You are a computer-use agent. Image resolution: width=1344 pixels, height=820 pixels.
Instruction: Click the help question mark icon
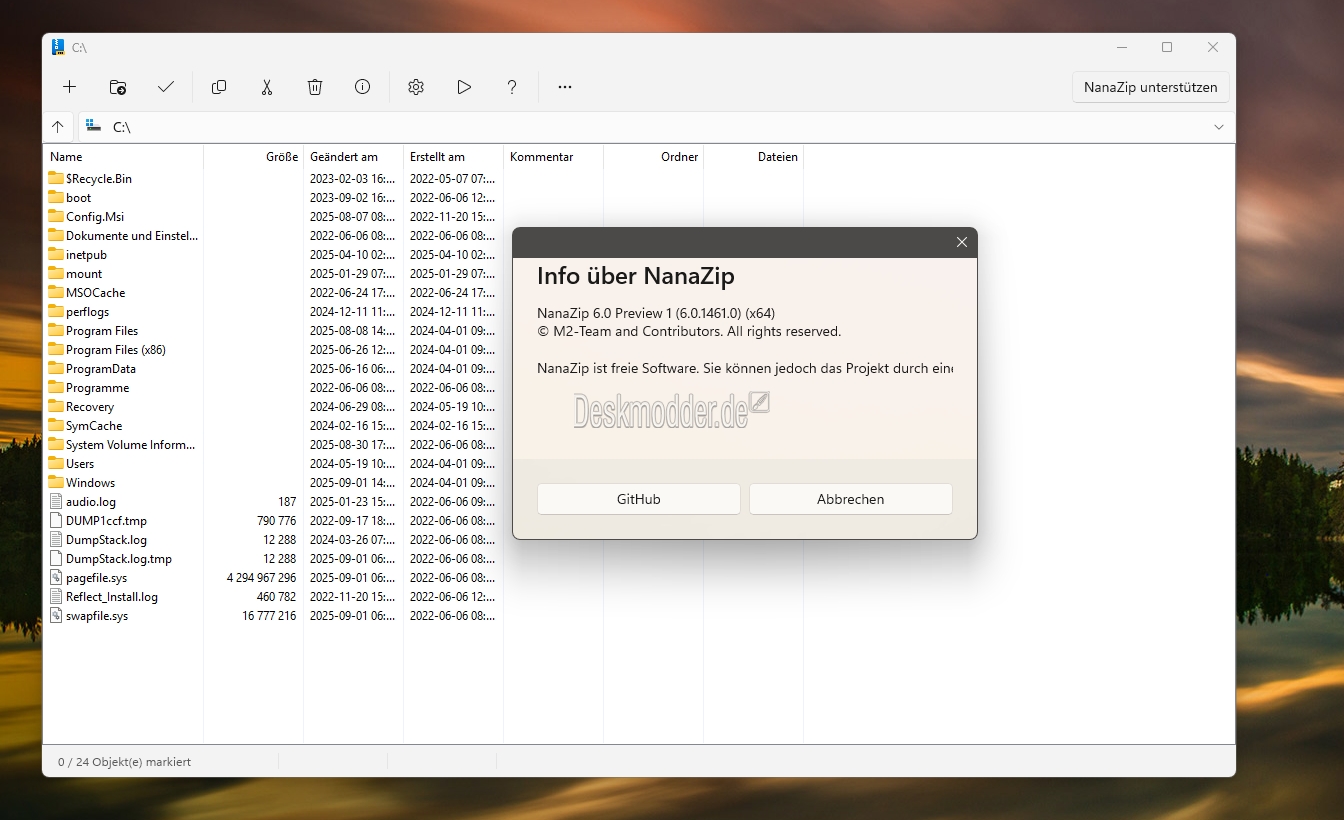click(x=512, y=87)
